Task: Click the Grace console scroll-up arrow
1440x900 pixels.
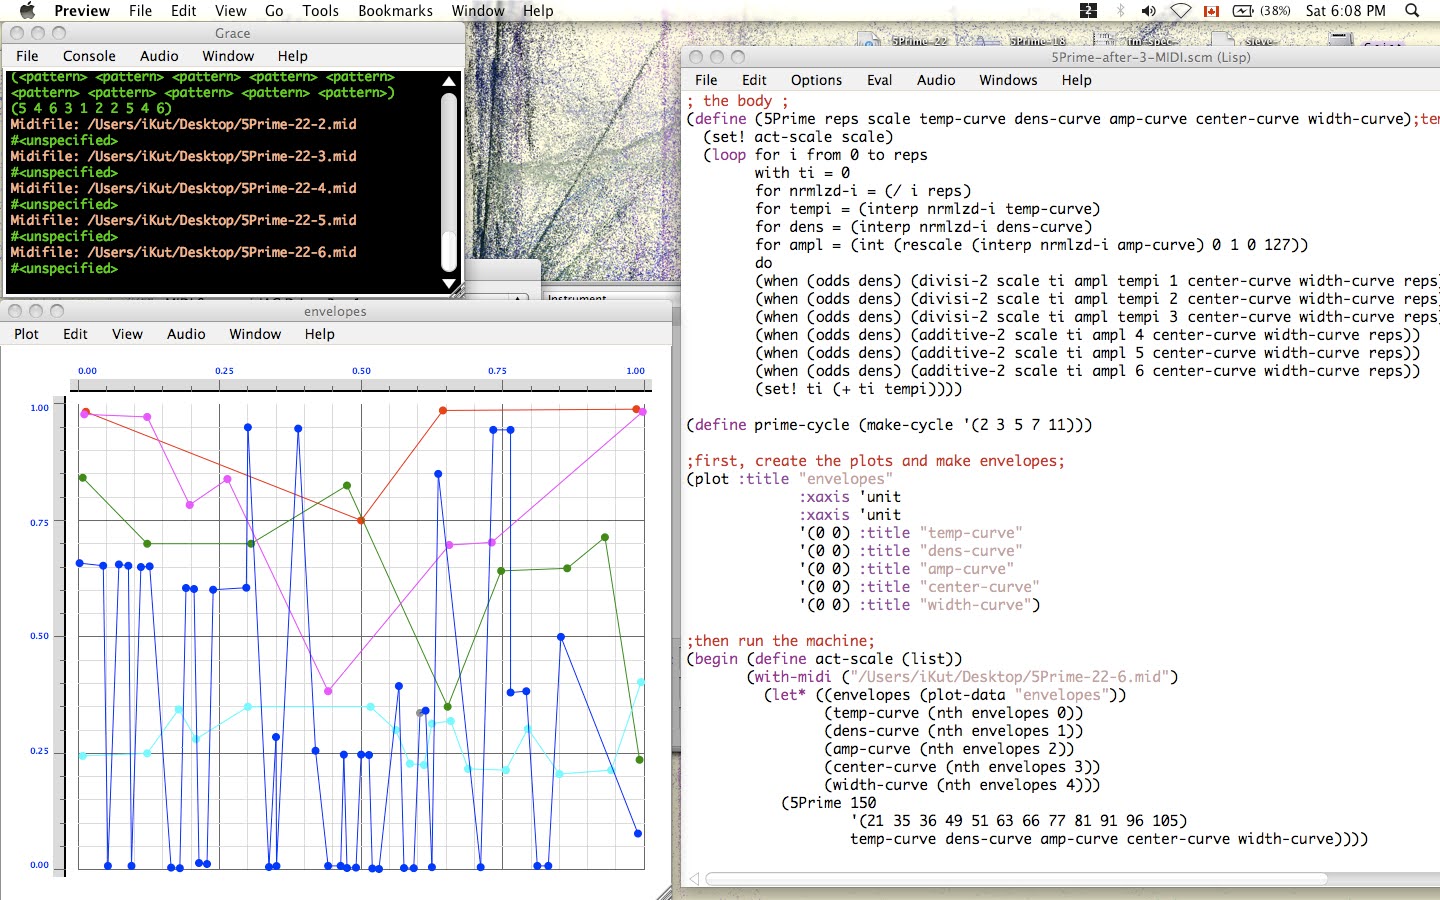Action: 449,81
